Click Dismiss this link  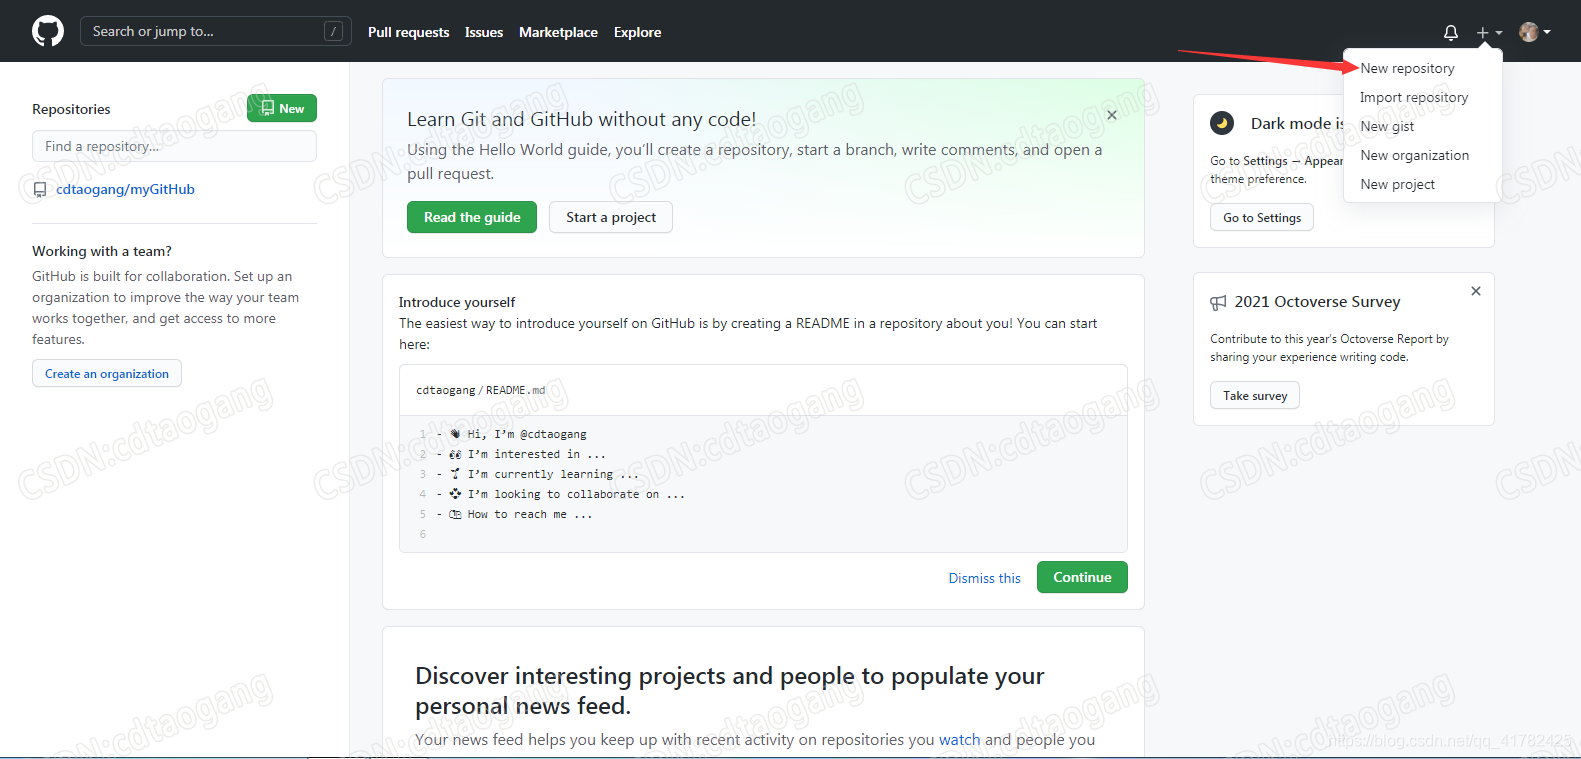[x=985, y=578]
